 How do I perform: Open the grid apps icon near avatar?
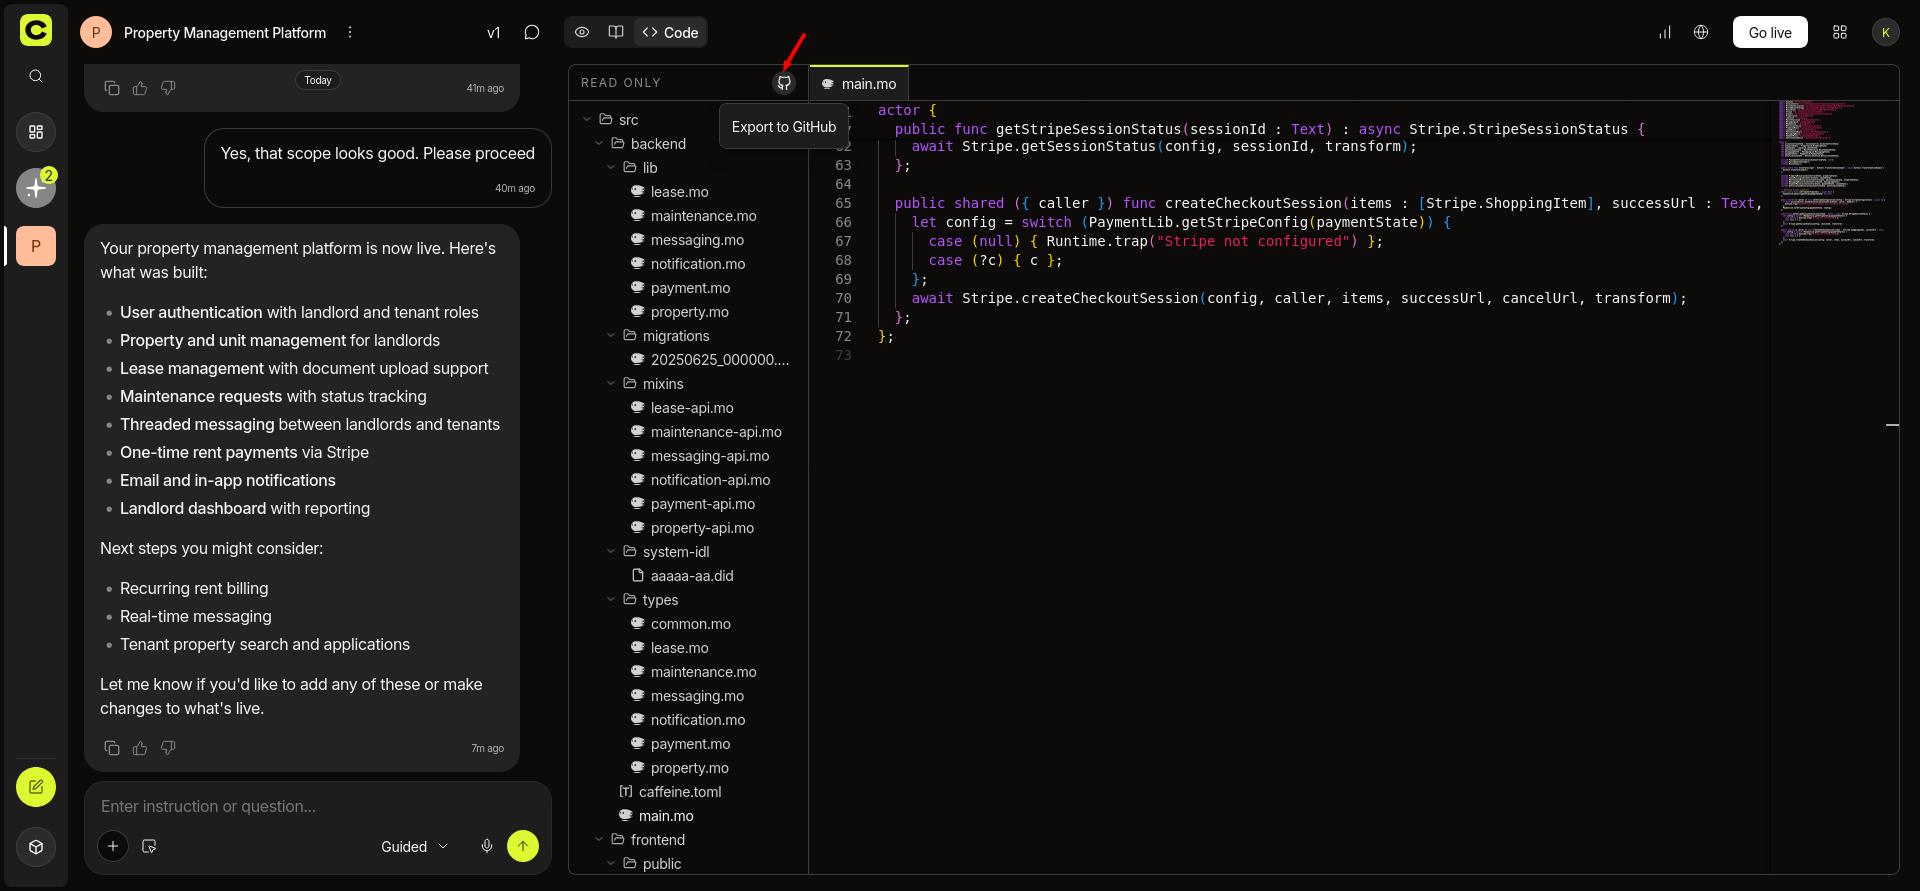pyautogui.click(x=1840, y=32)
